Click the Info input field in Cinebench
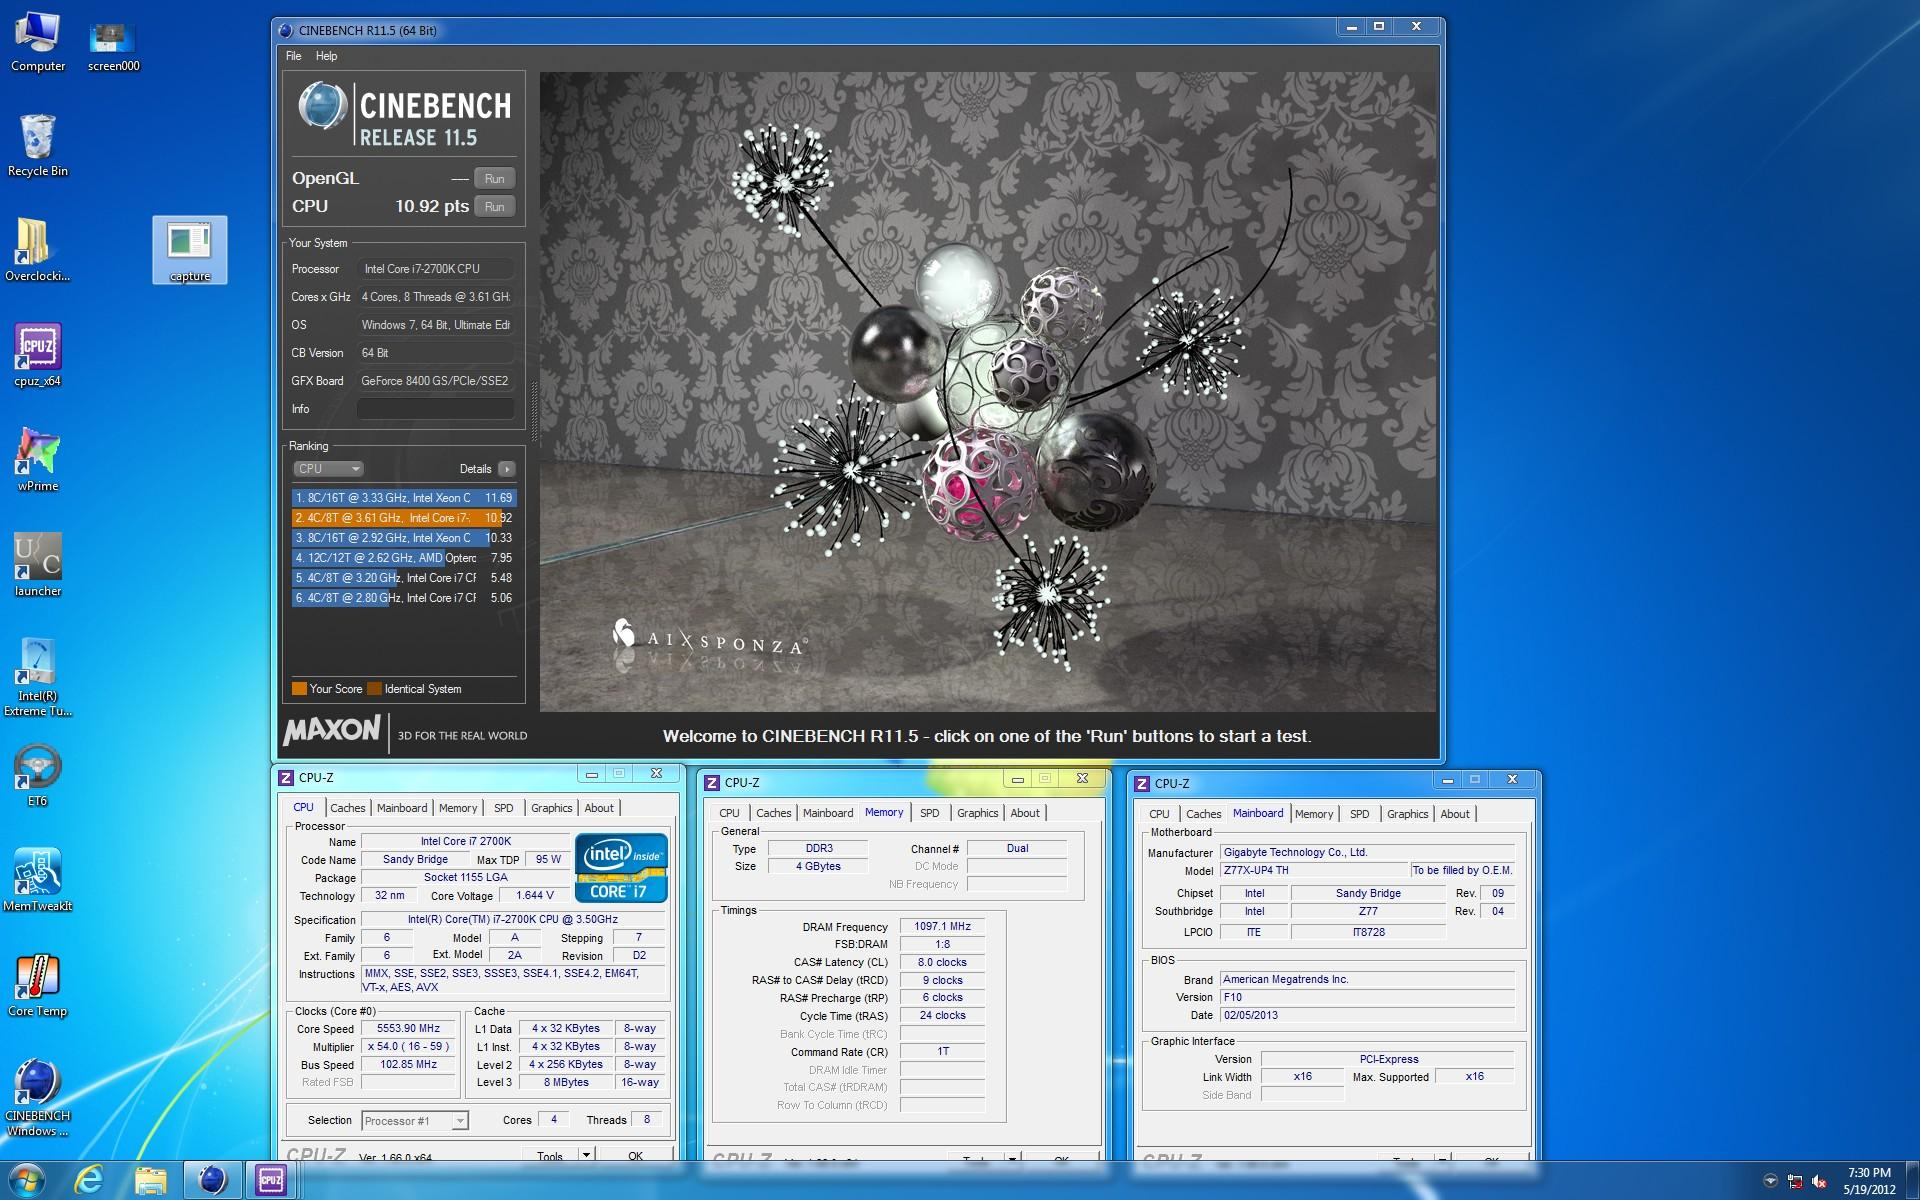Screen dimensions: 1920x1200 [x=436, y=409]
